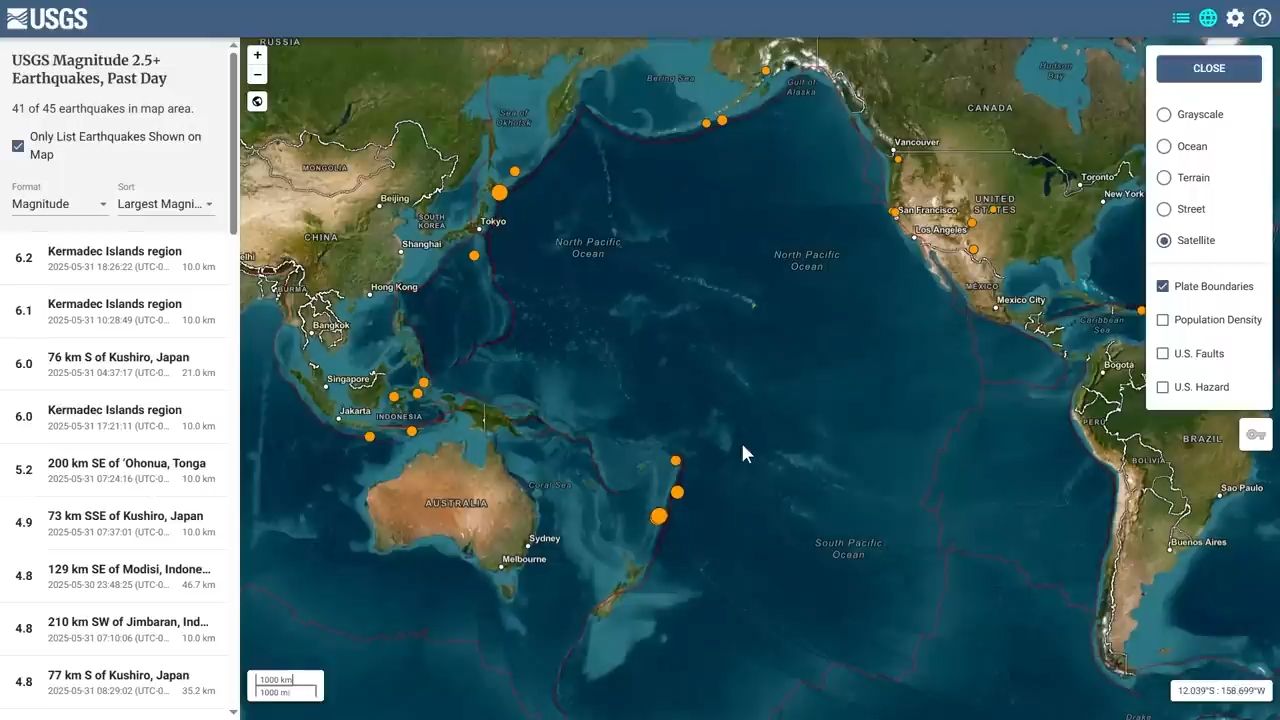Open the settings gear icon

point(1235,18)
